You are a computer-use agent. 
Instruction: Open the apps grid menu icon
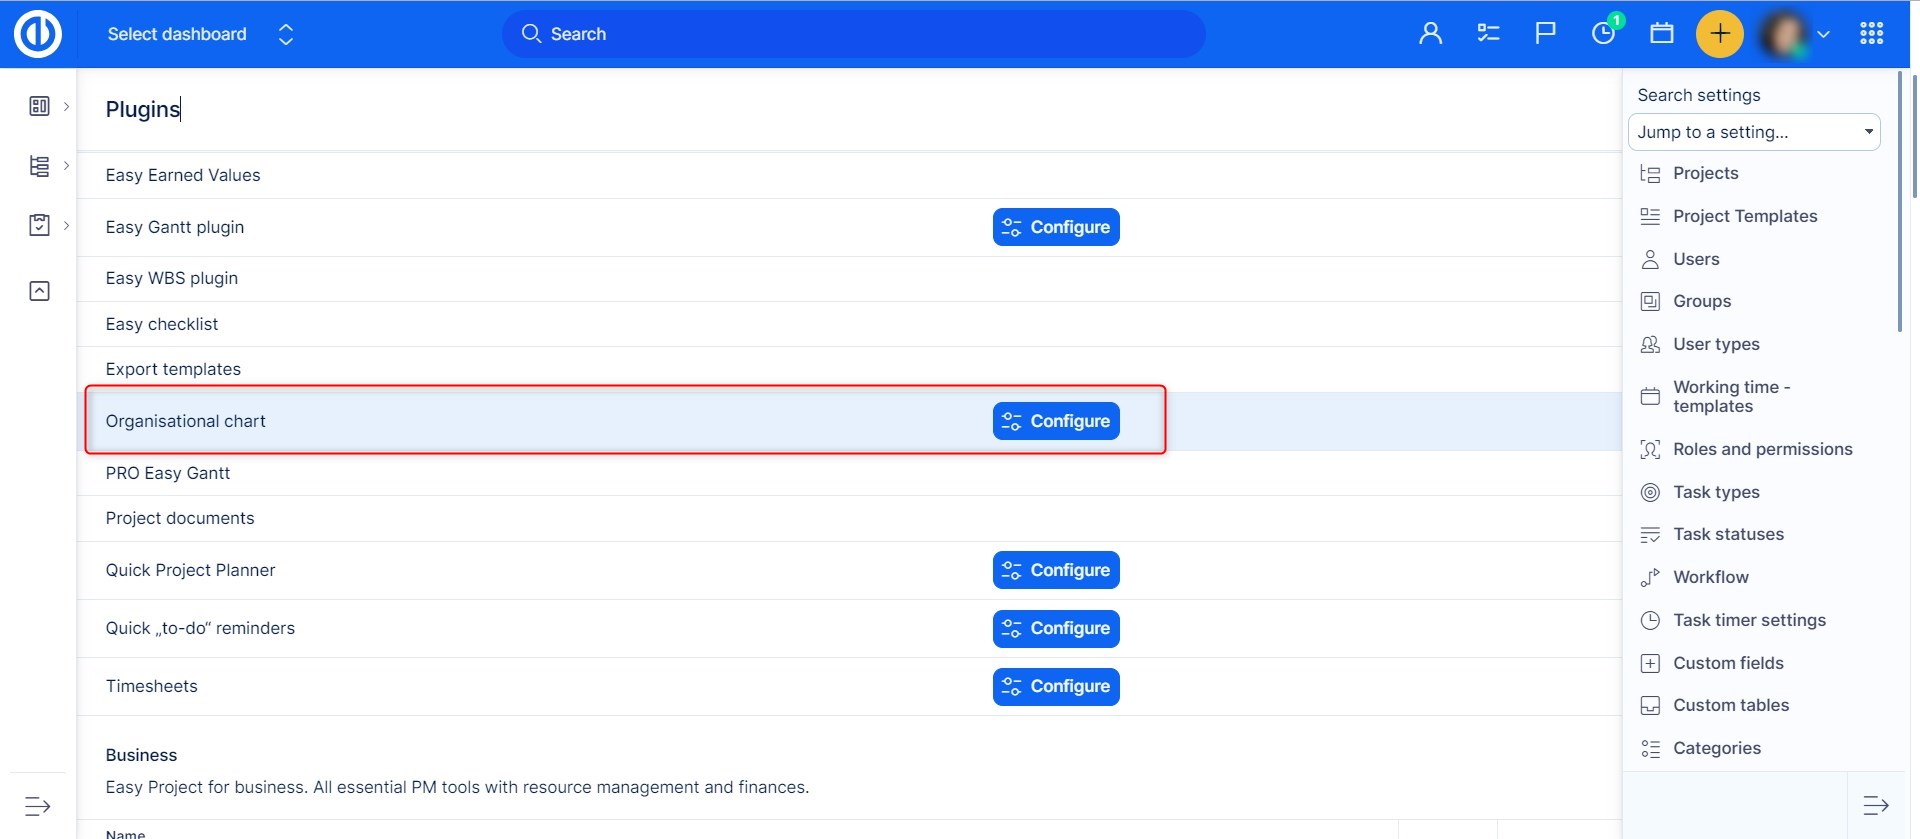pyautogui.click(x=1871, y=34)
